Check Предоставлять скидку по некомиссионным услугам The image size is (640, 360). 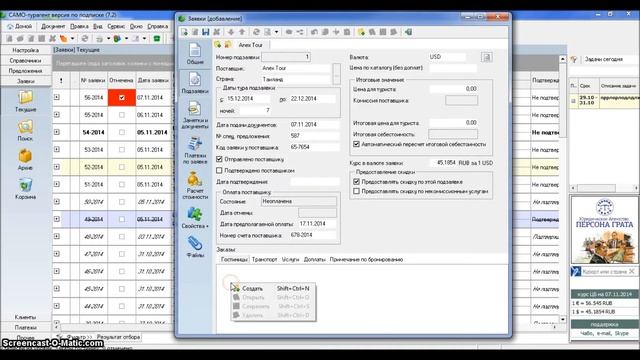tap(356, 191)
